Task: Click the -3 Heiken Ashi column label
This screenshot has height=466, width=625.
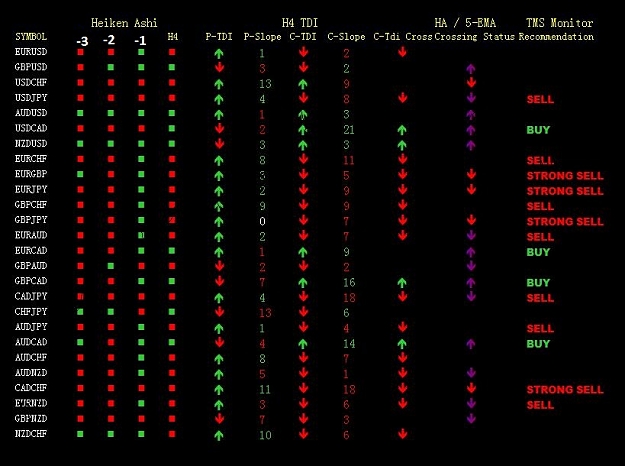Action: (82, 41)
